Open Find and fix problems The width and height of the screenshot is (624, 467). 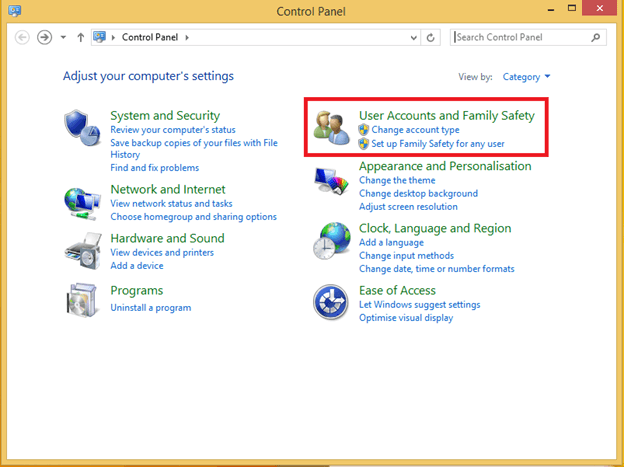(x=154, y=168)
